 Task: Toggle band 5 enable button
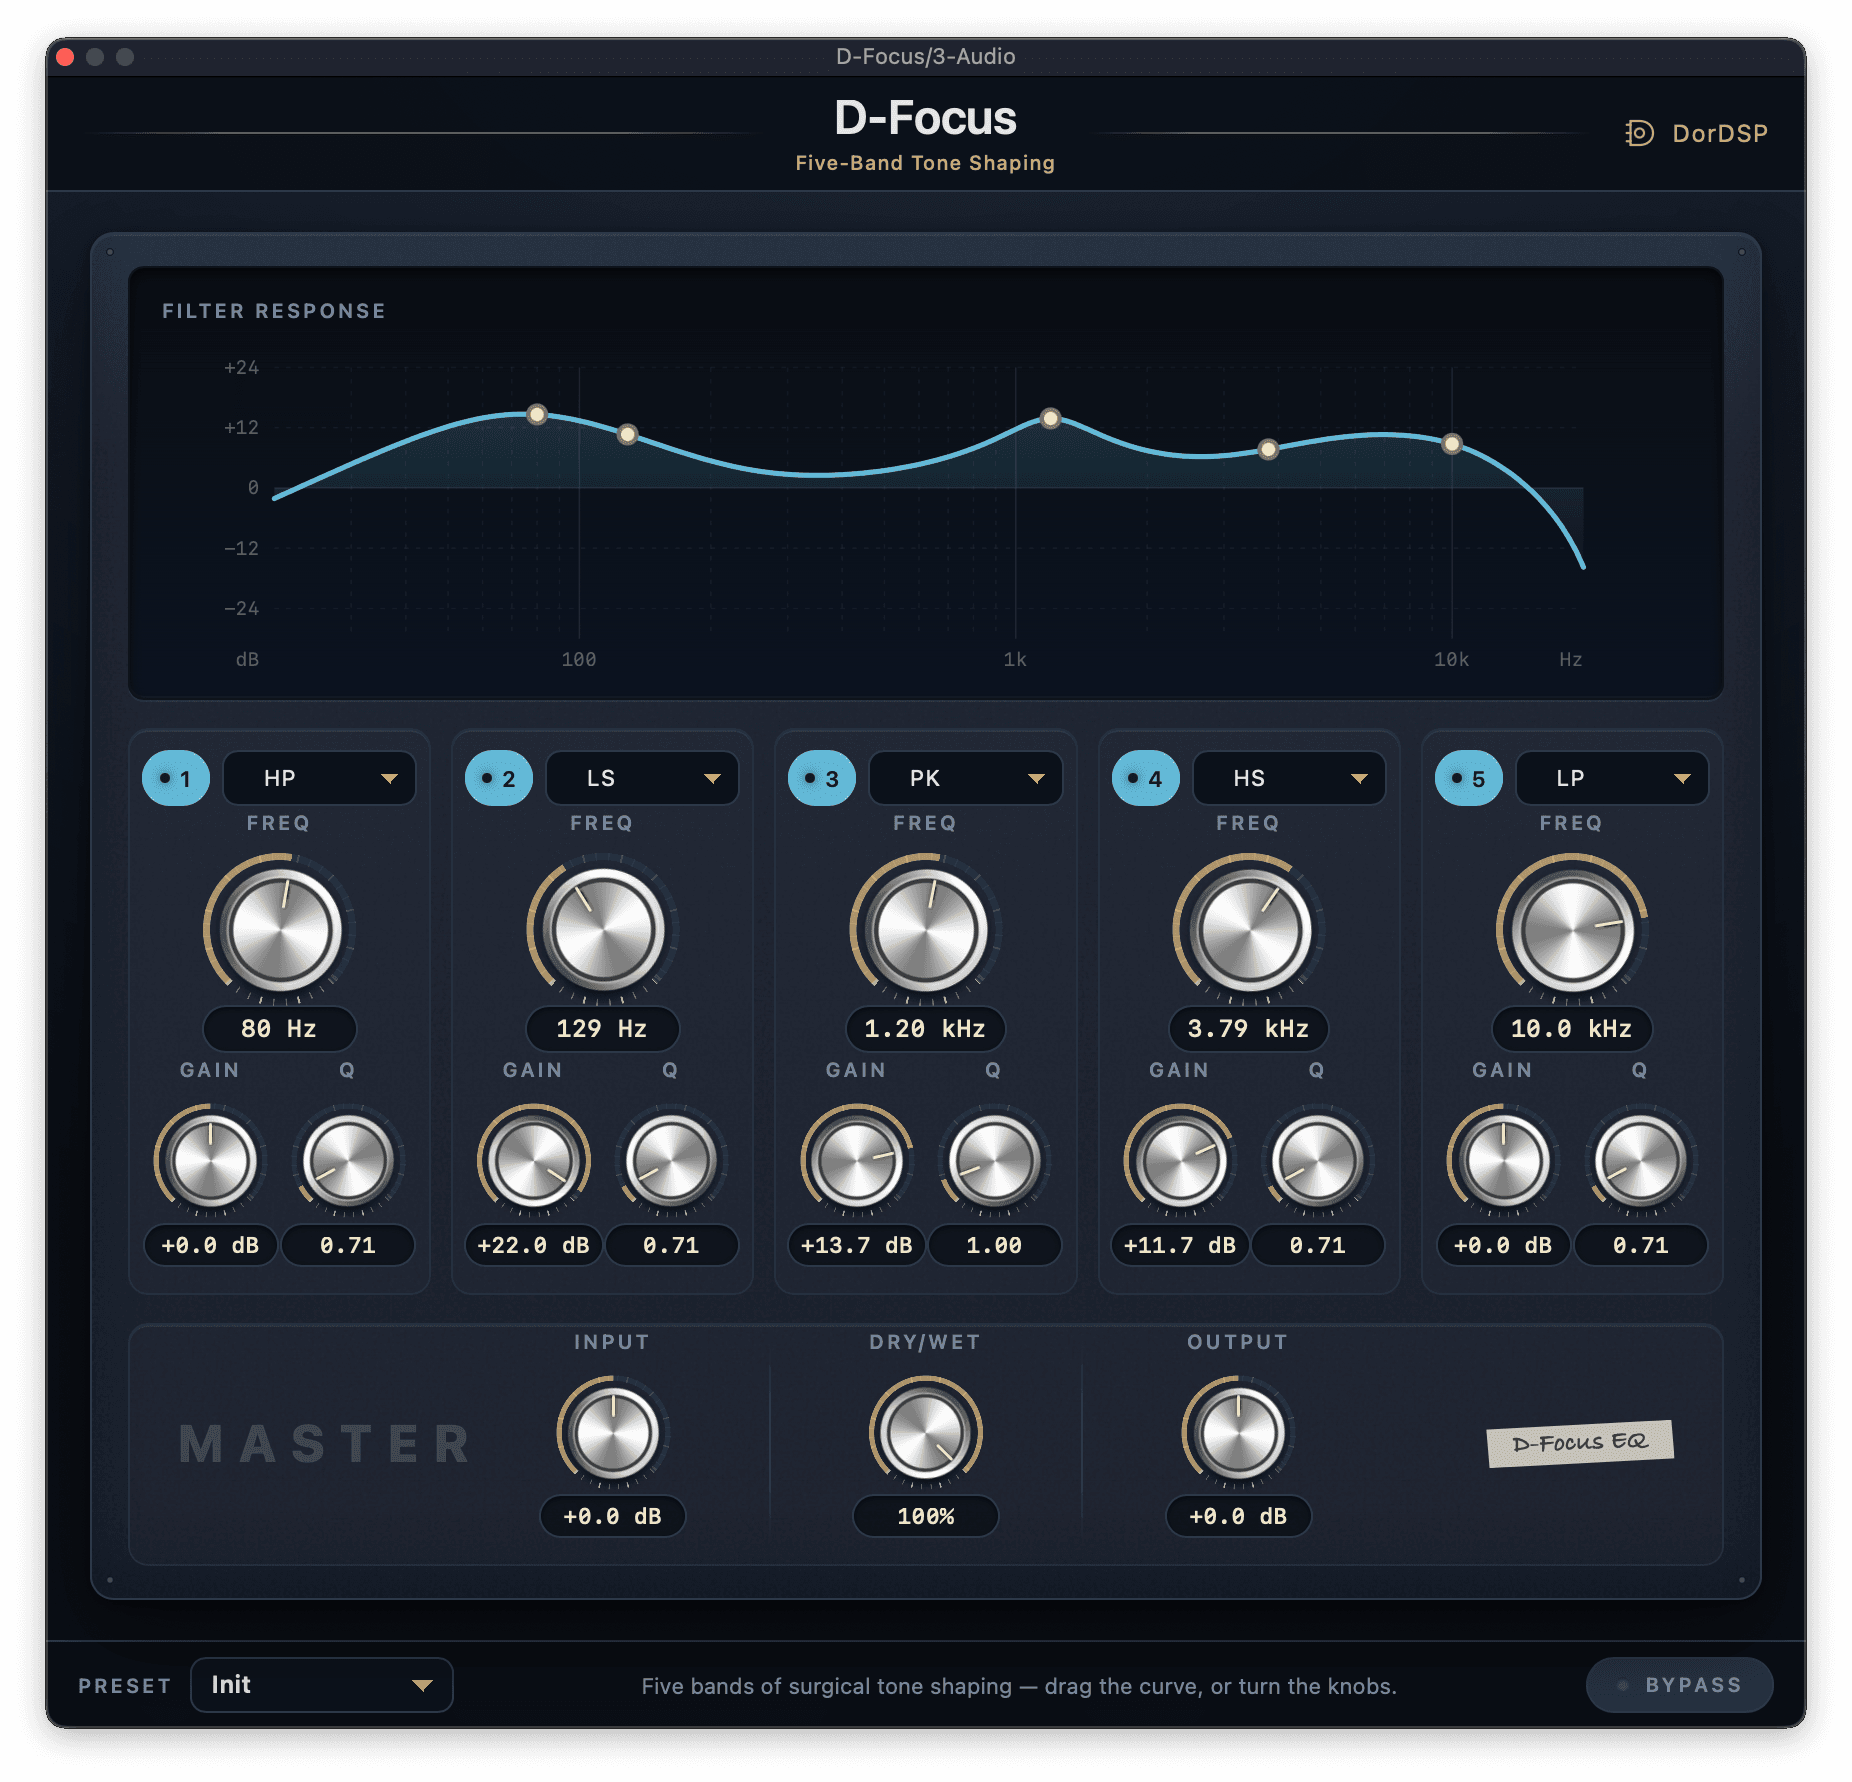pyautogui.click(x=1469, y=778)
